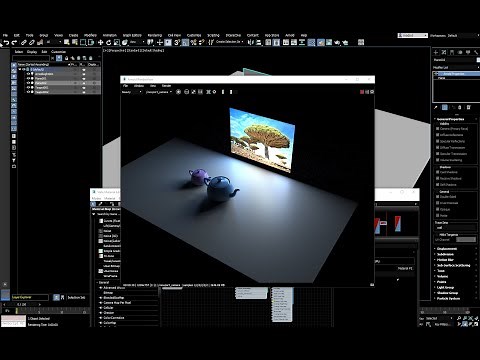The width and height of the screenshot is (480, 360).
Task: Click the scene explorer search field
Action: pos(31,58)
